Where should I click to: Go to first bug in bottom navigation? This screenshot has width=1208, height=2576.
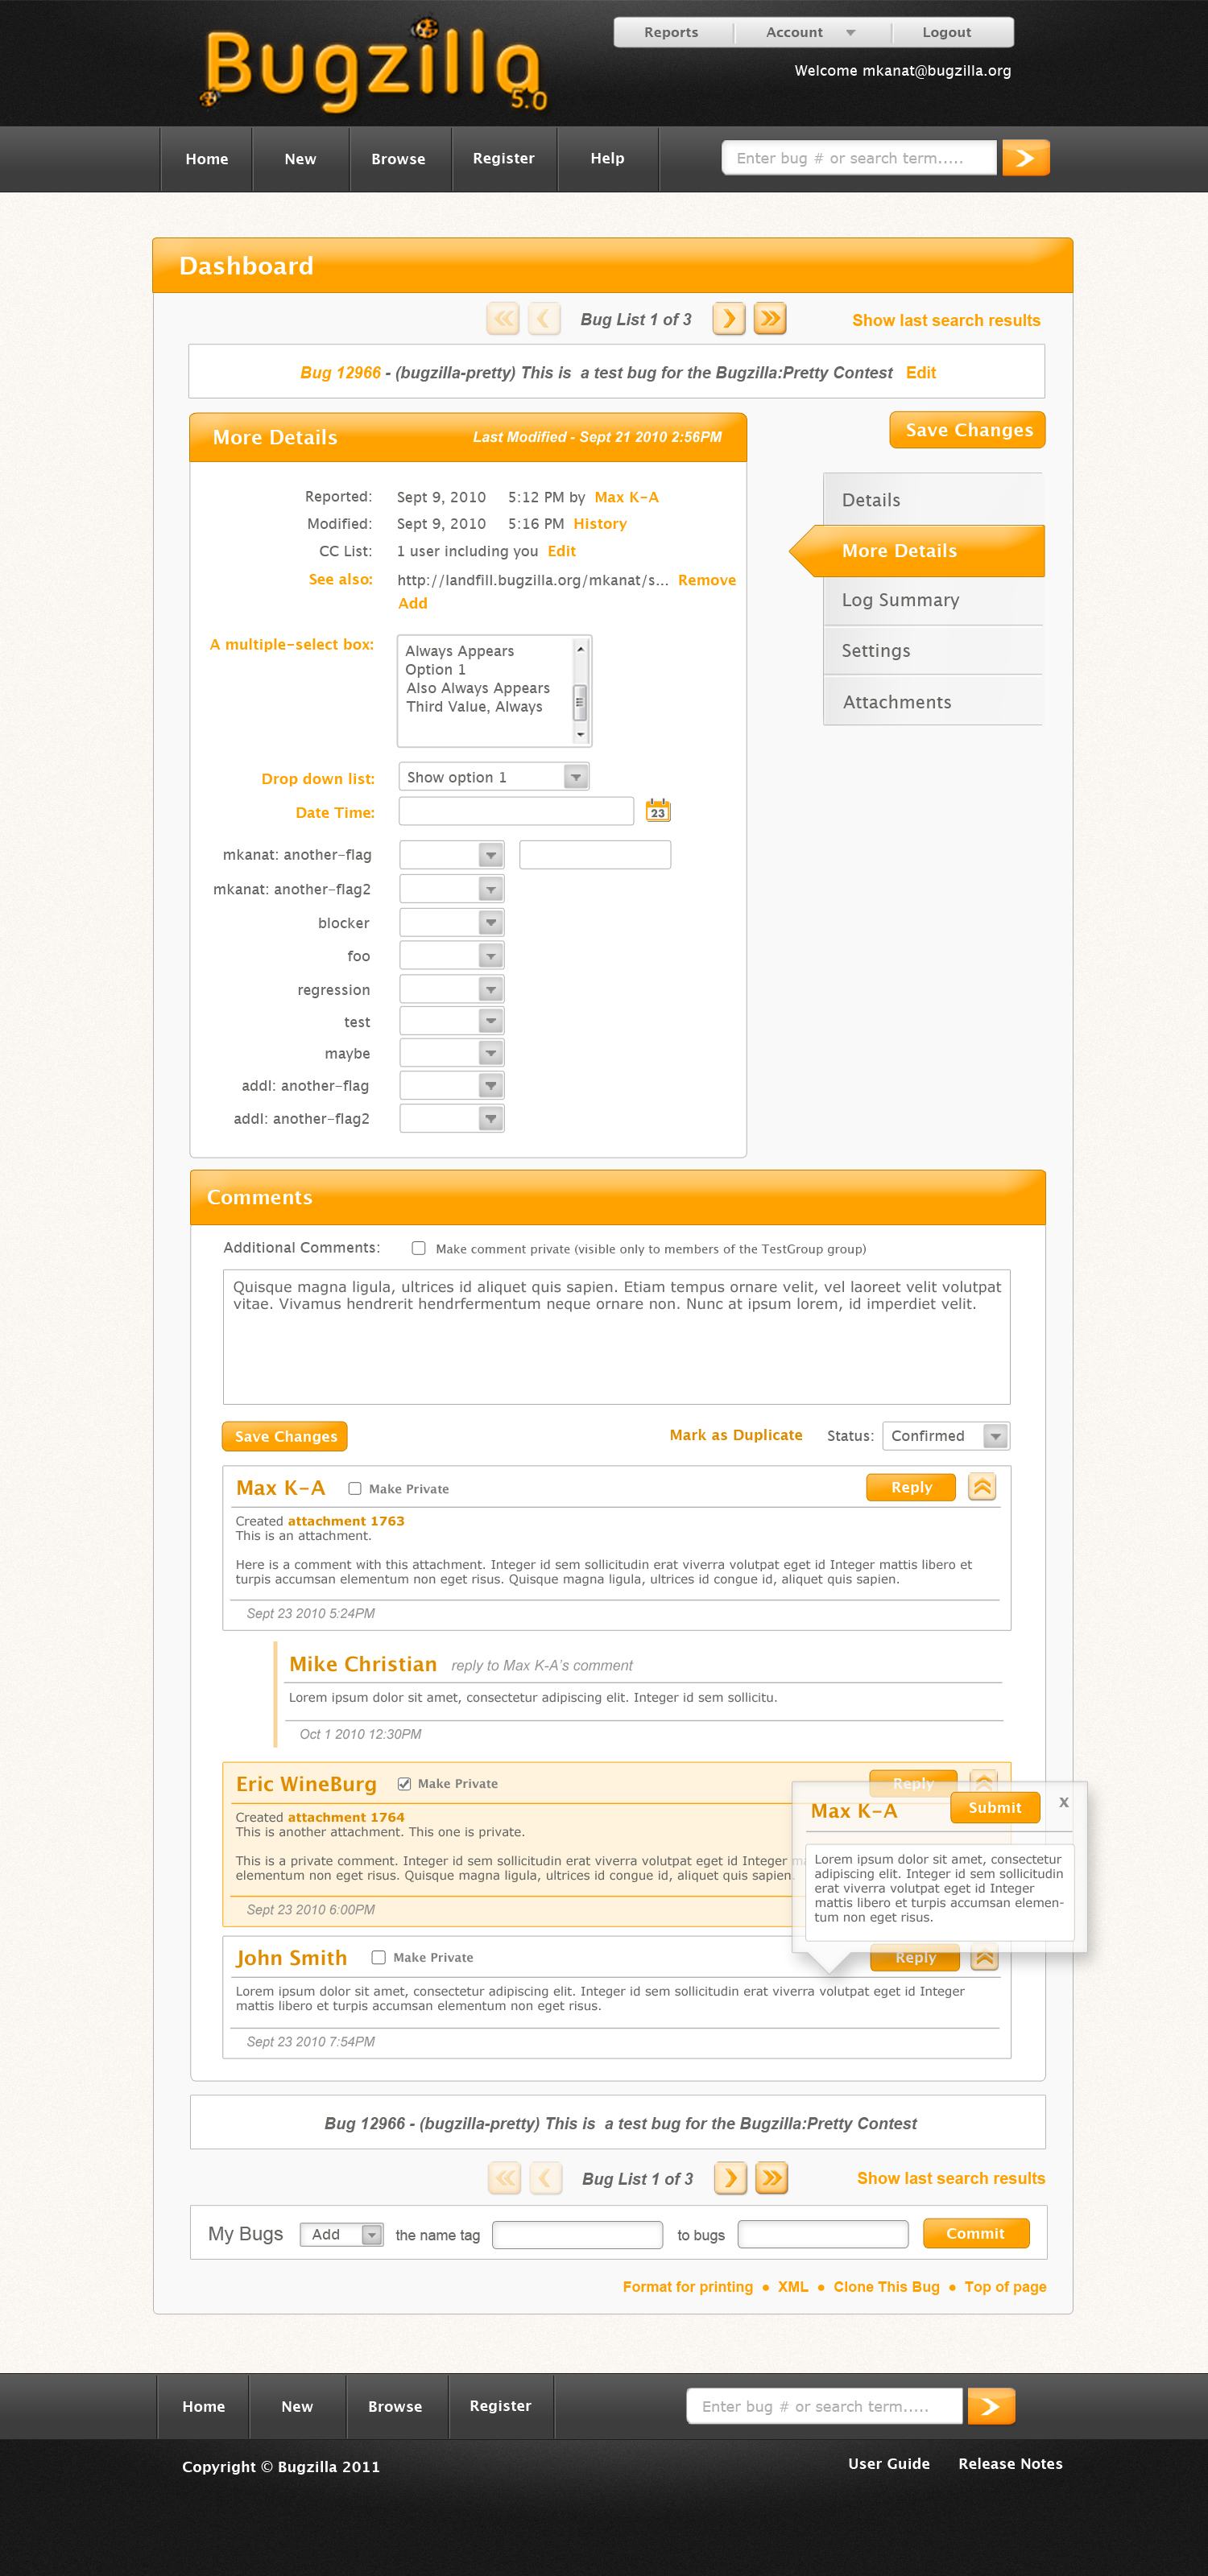(x=505, y=2177)
